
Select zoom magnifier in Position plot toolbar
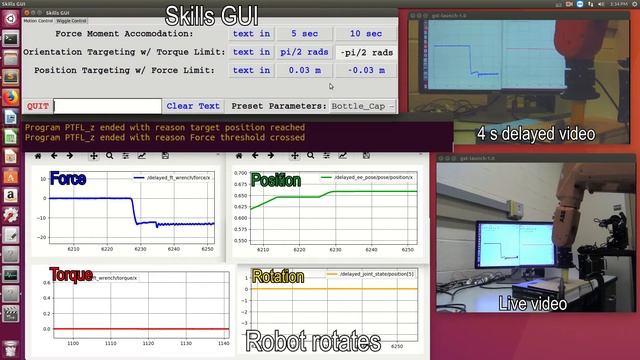311,156
